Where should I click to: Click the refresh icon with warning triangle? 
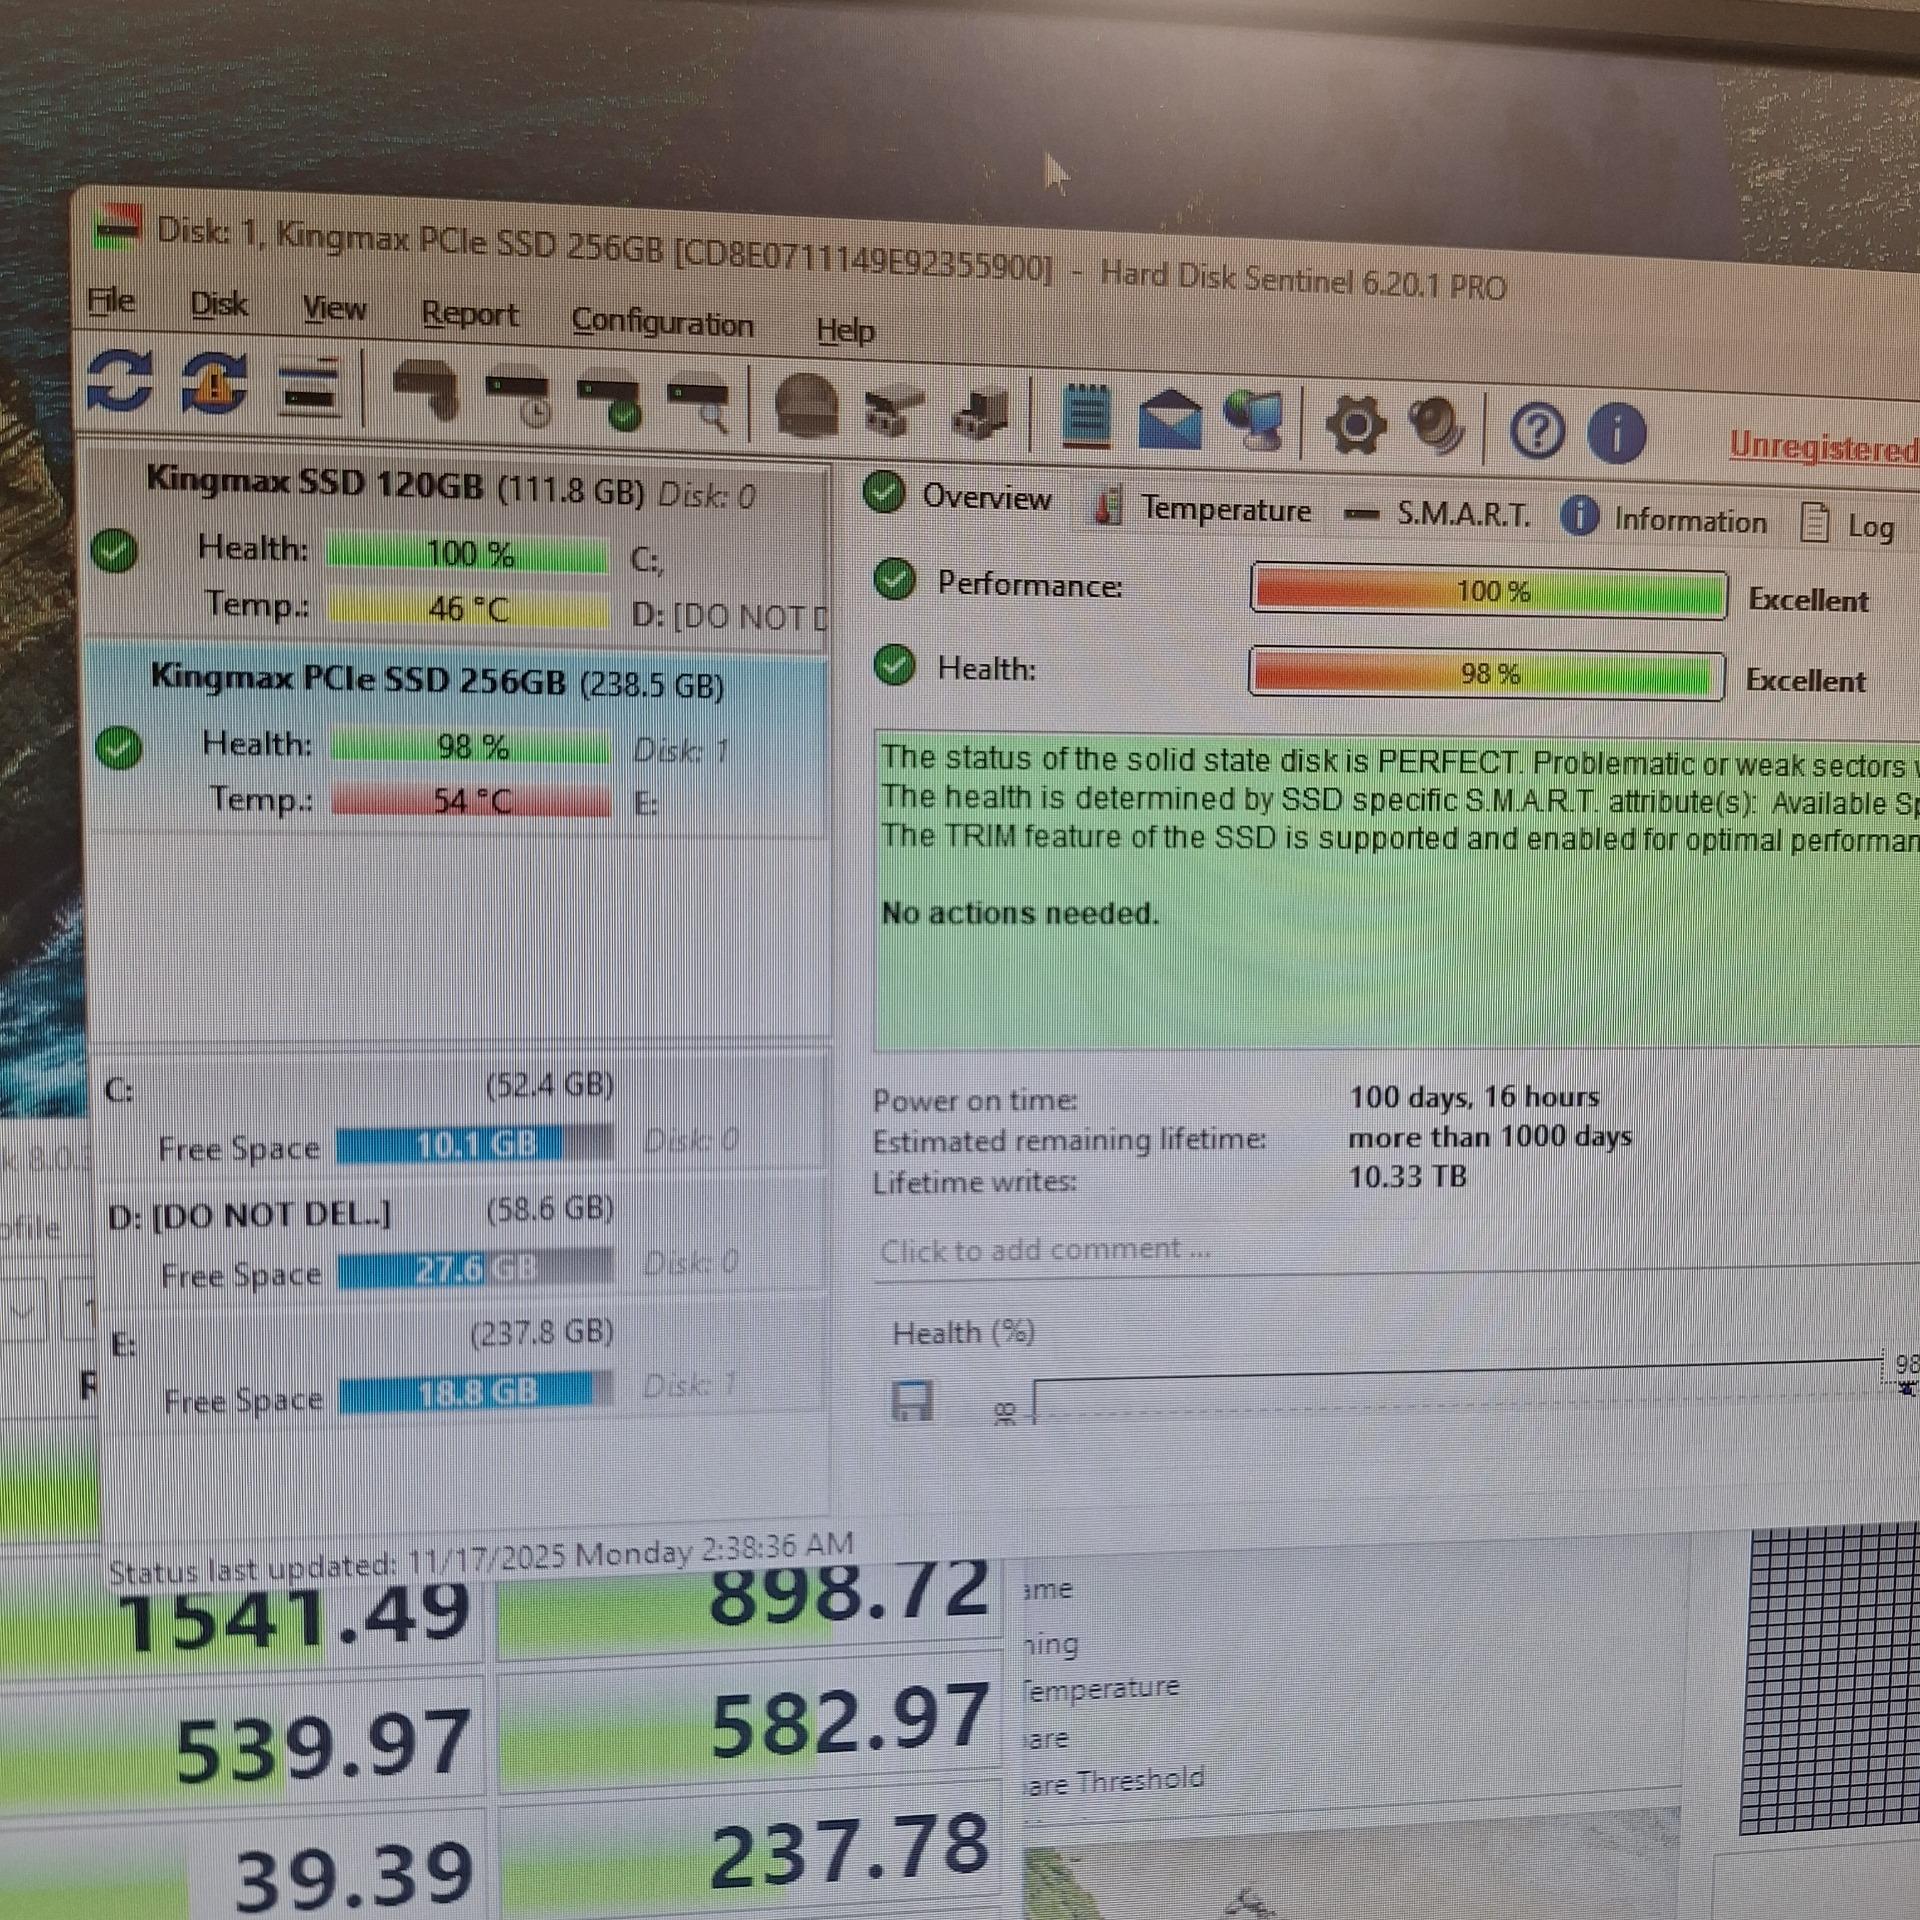tap(214, 384)
